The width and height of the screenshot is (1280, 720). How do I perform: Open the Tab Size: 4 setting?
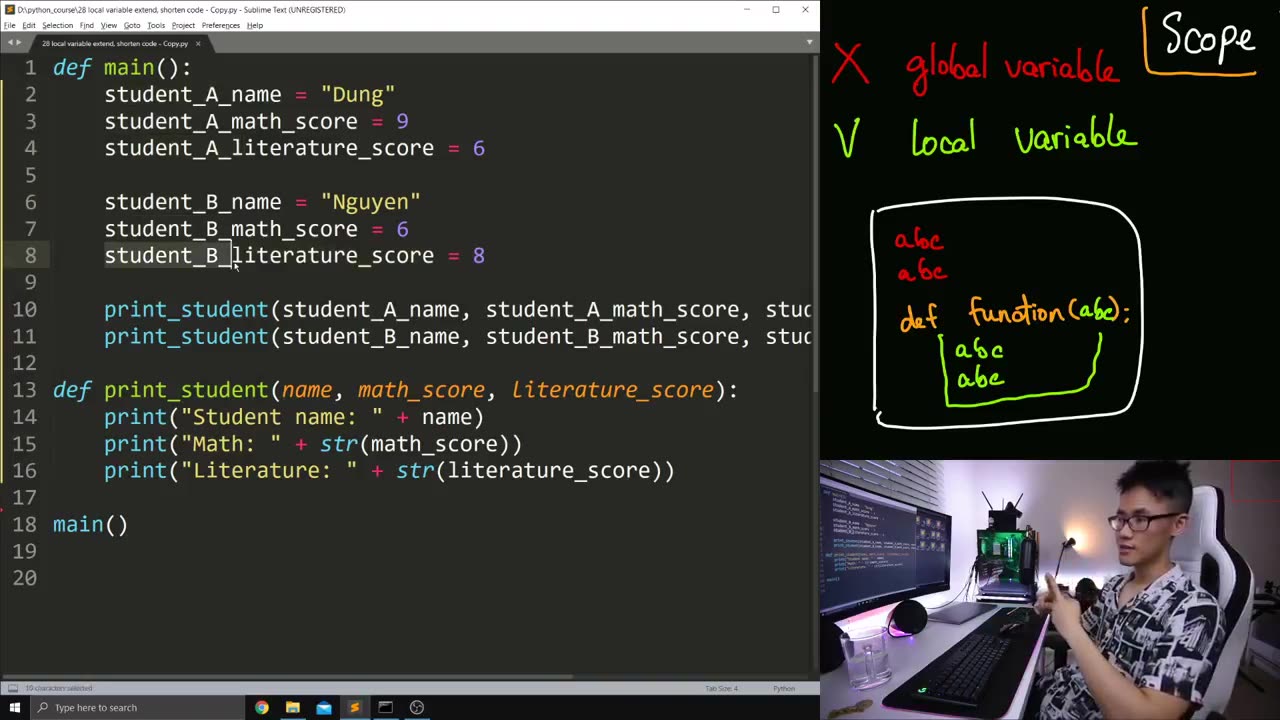(721, 688)
